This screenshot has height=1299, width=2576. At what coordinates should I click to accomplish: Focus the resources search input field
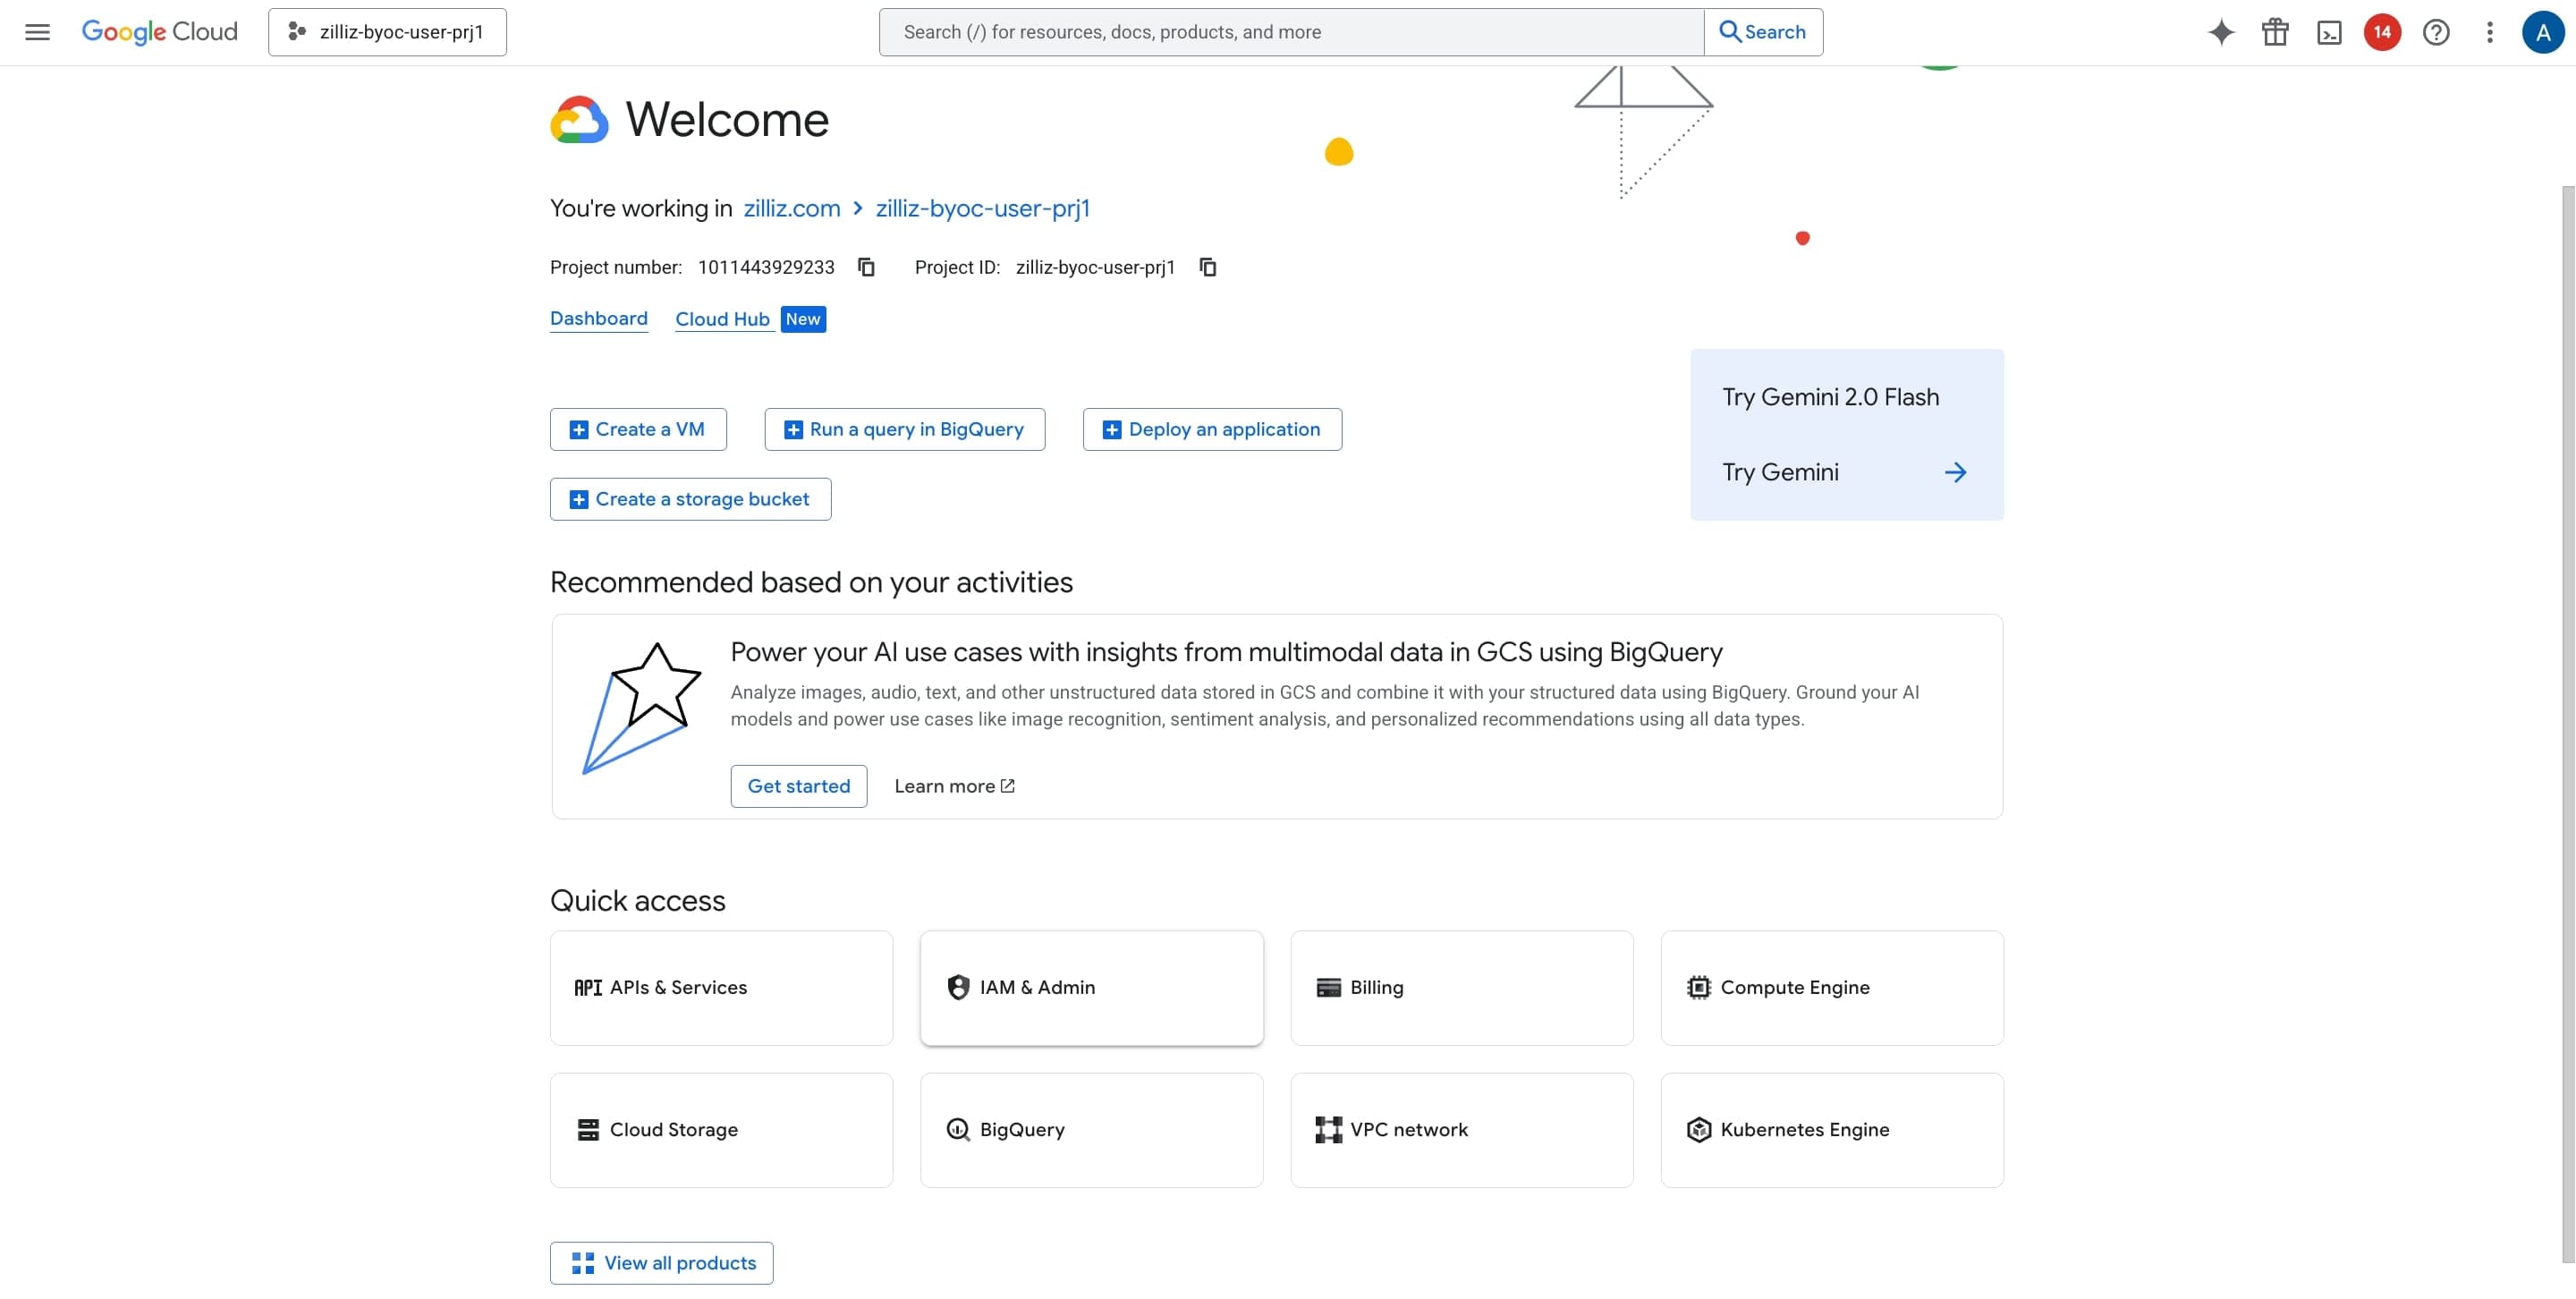click(1291, 32)
